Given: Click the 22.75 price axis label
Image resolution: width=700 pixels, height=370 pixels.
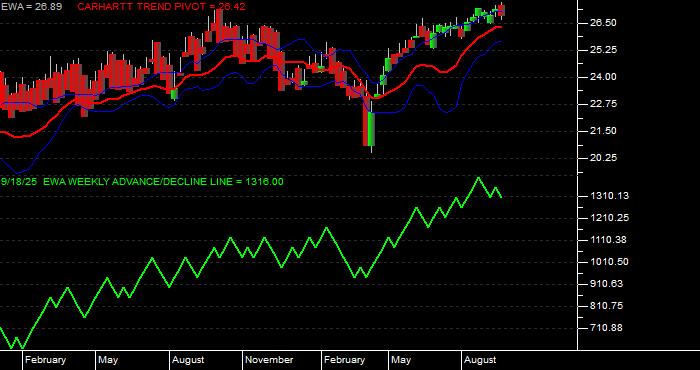Looking at the screenshot, I should 603,104.
